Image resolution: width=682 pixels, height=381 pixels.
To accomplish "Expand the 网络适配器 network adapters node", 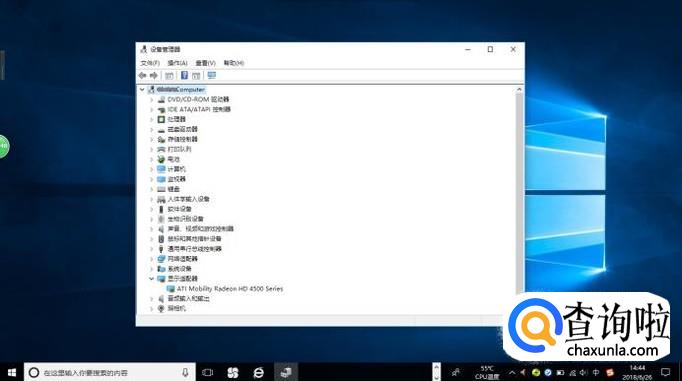I will tap(151, 259).
